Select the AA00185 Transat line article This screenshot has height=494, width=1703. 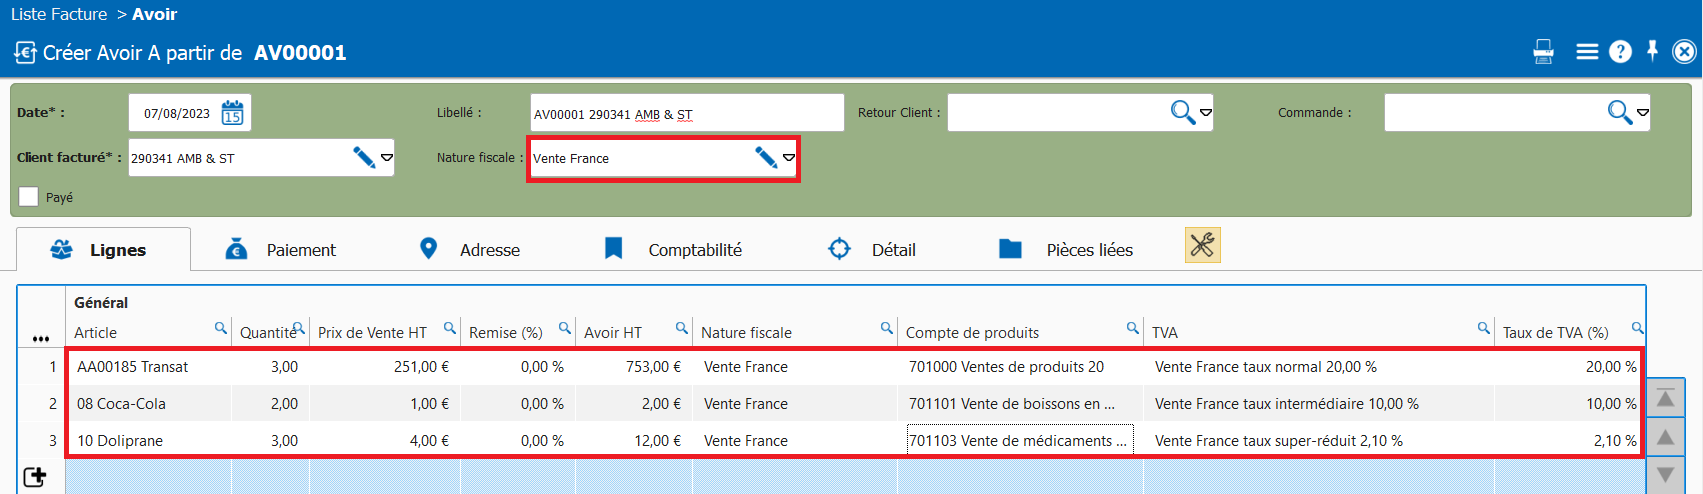133,367
